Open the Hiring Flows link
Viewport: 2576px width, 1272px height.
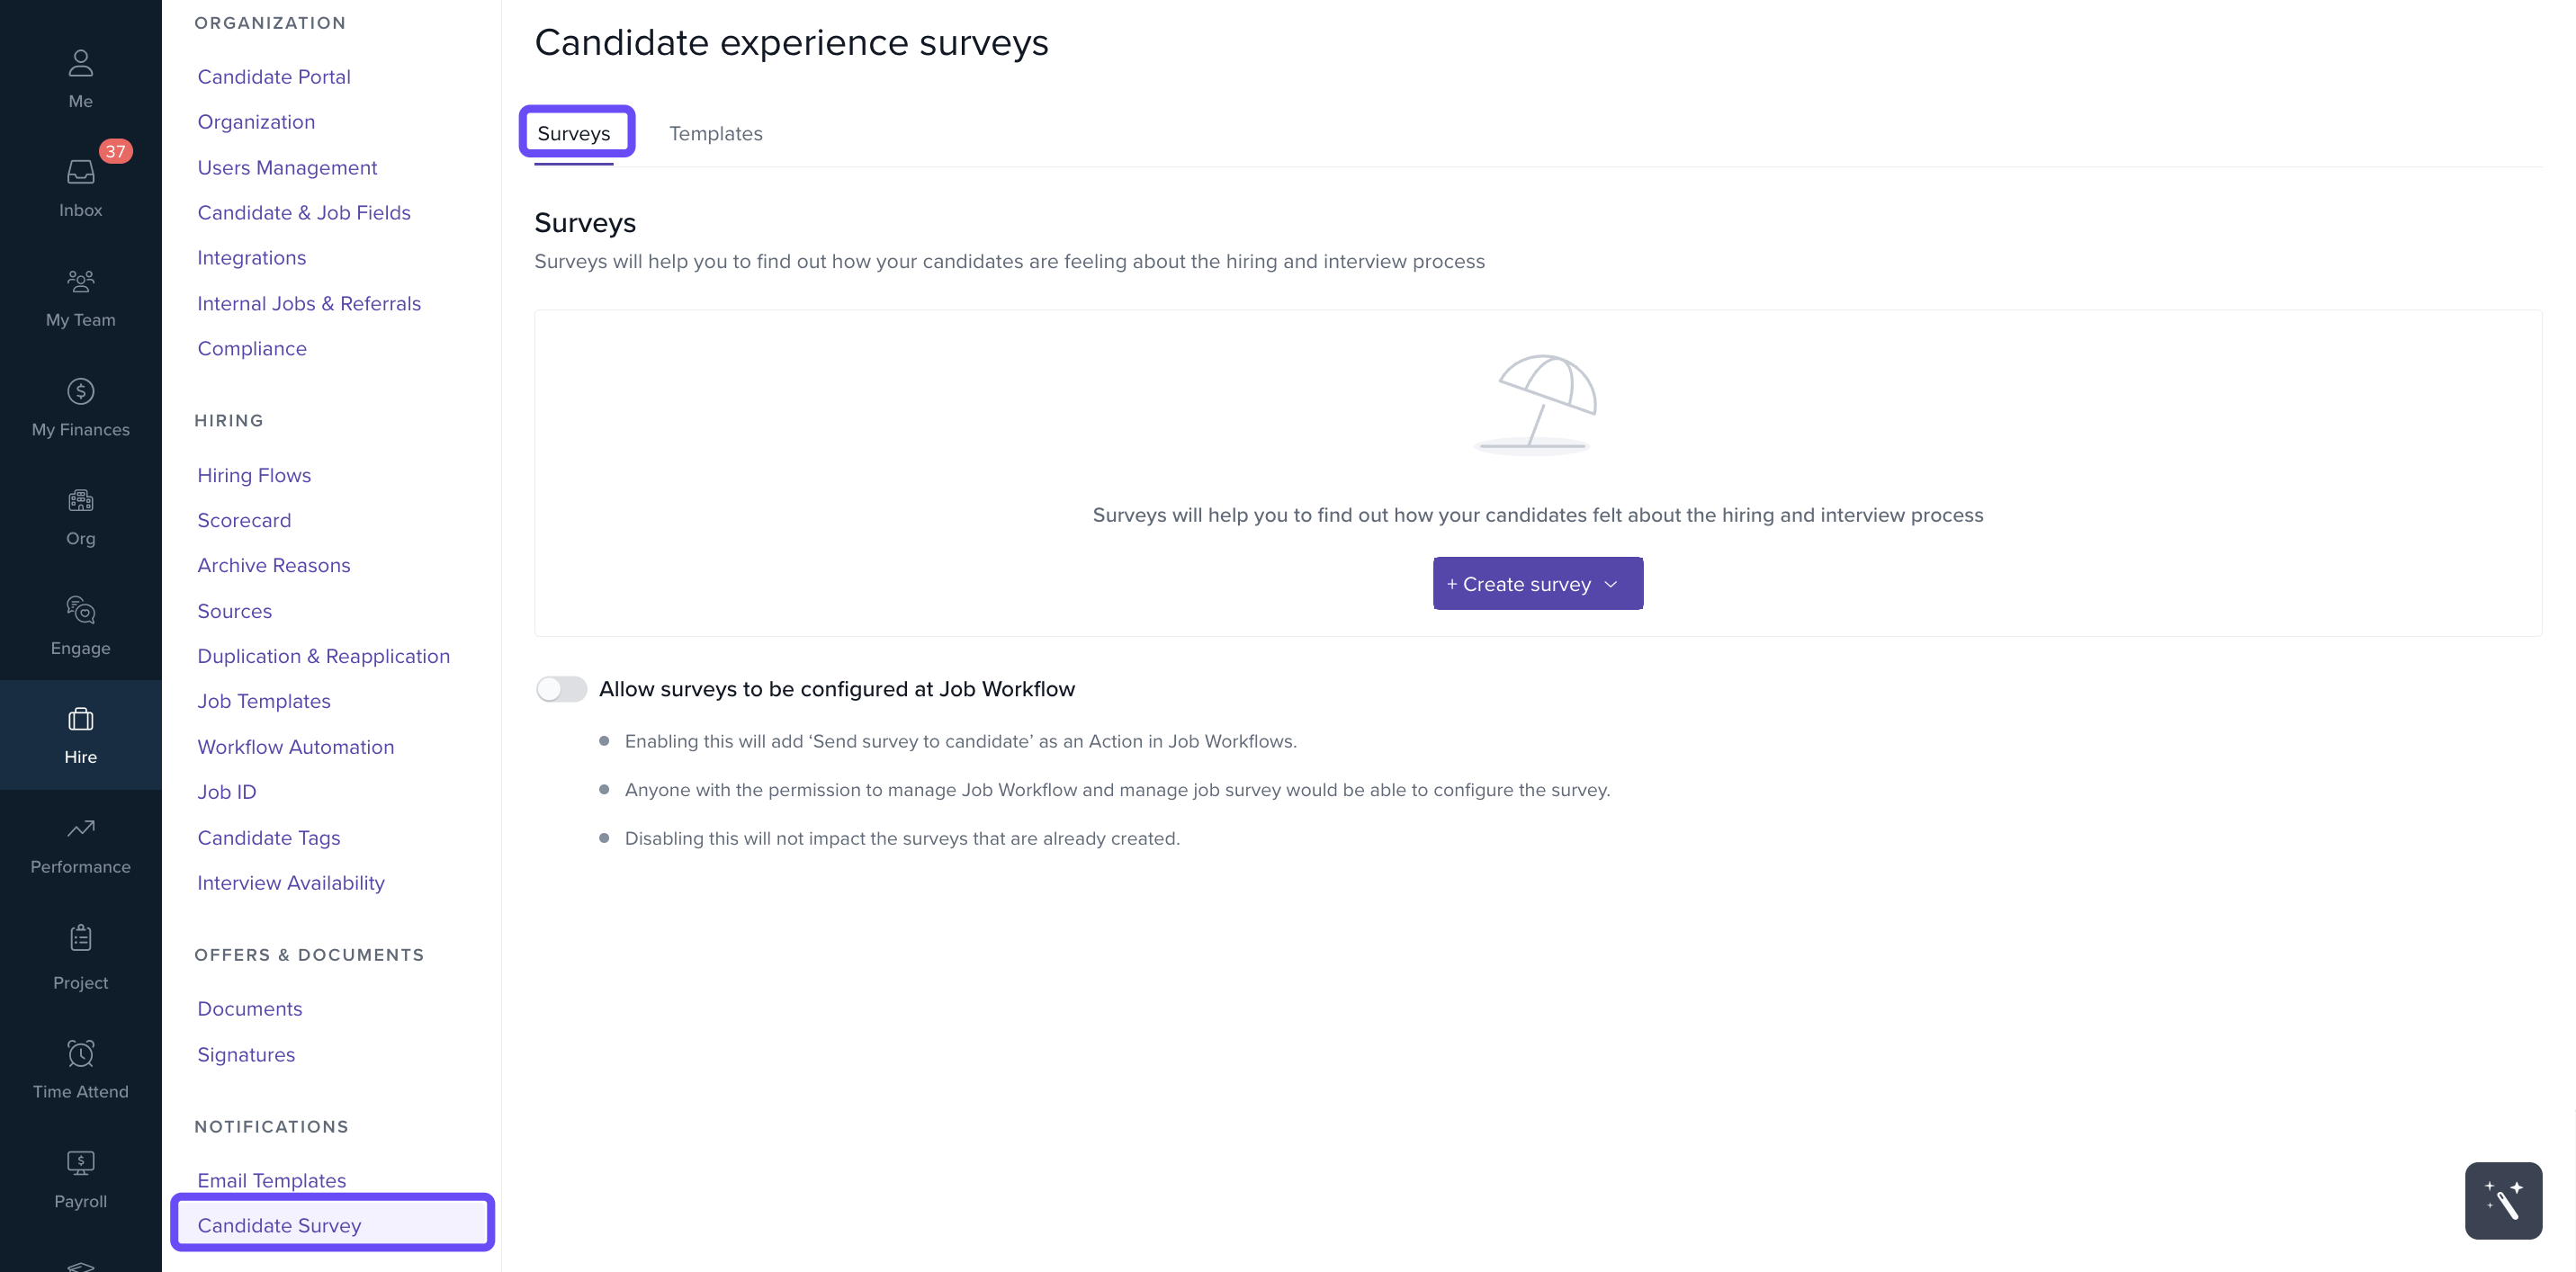[x=254, y=475]
